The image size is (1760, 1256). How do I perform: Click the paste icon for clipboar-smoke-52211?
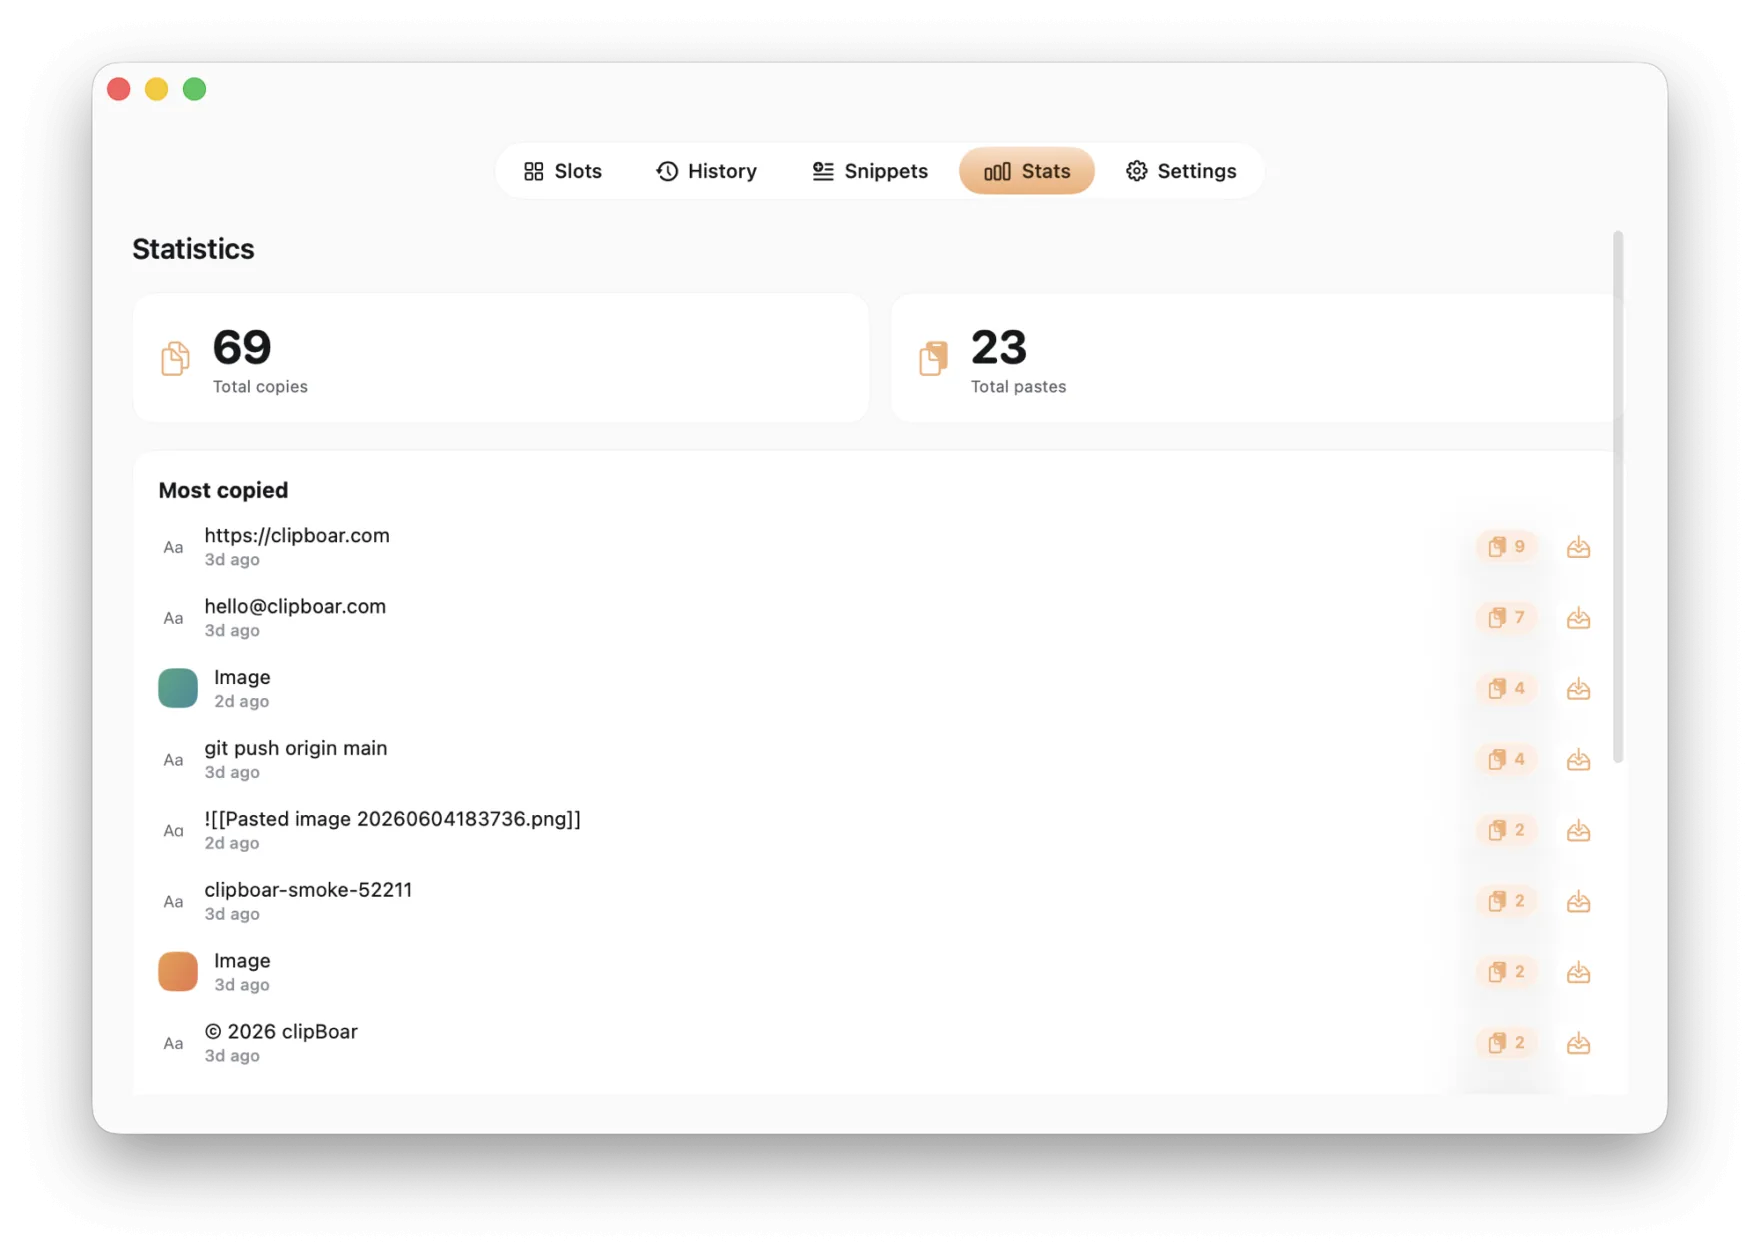pos(1578,902)
